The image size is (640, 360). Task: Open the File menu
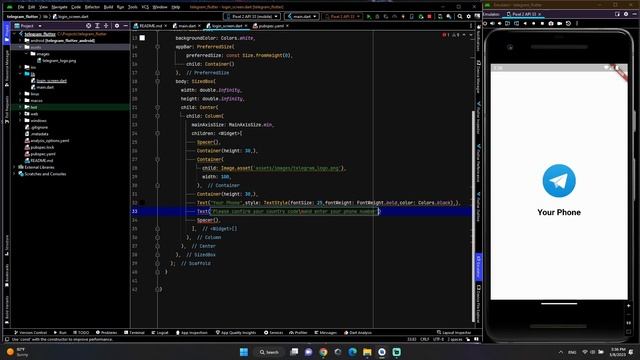click(x=21, y=7)
